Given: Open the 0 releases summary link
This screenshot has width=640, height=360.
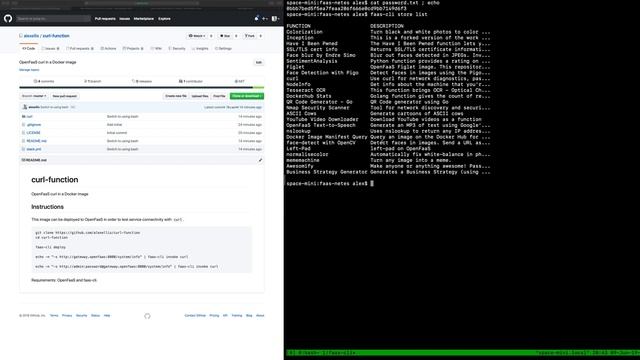Looking at the screenshot, I should (x=142, y=81).
